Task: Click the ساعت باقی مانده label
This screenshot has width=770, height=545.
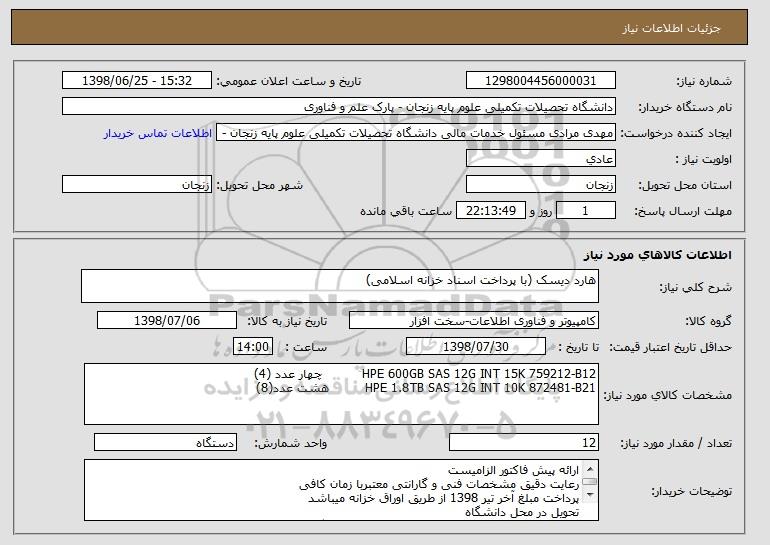Action: [406, 211]
